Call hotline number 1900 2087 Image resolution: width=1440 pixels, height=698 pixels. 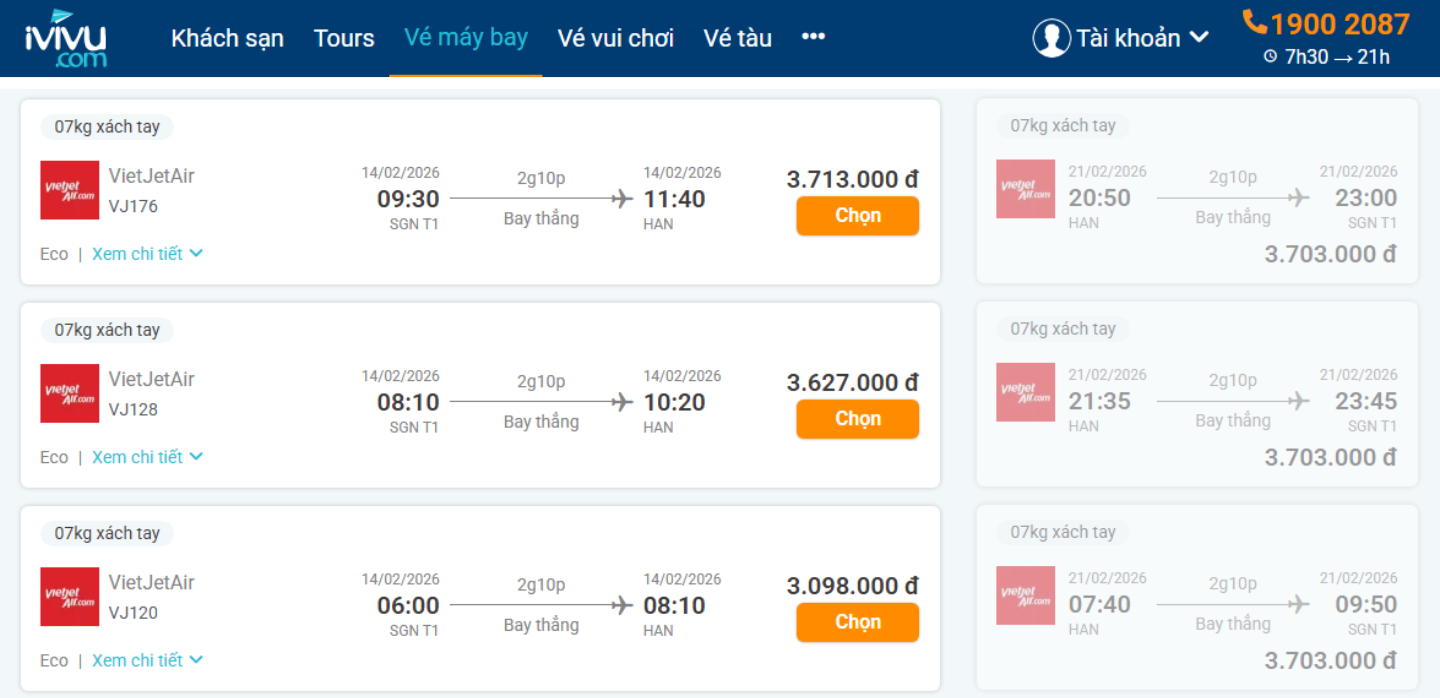1339,23
